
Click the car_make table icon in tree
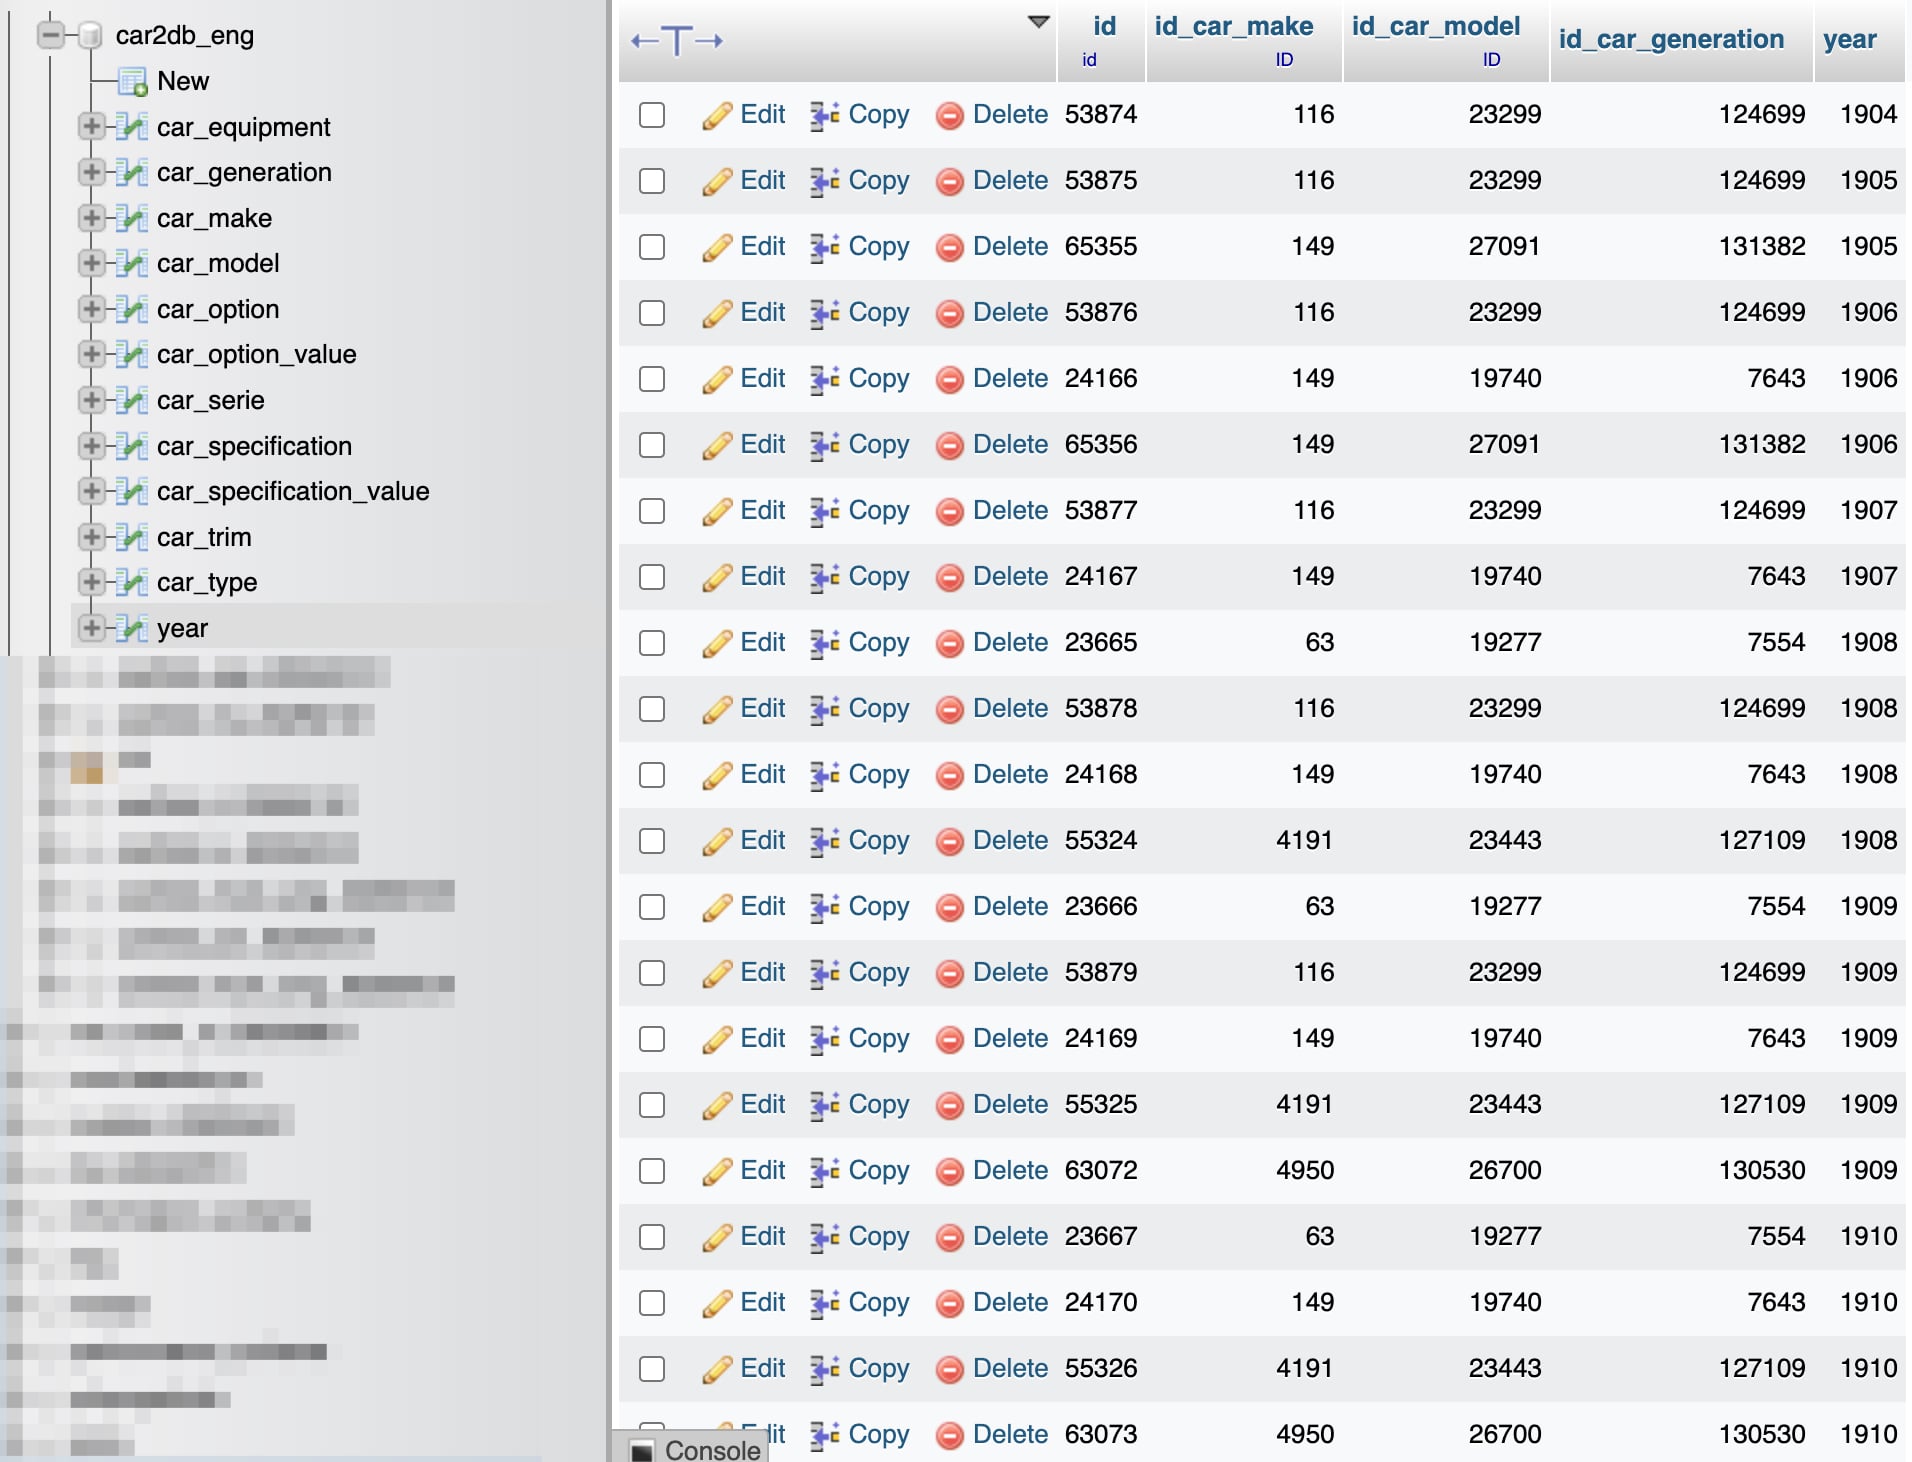[x=132, y=218]
